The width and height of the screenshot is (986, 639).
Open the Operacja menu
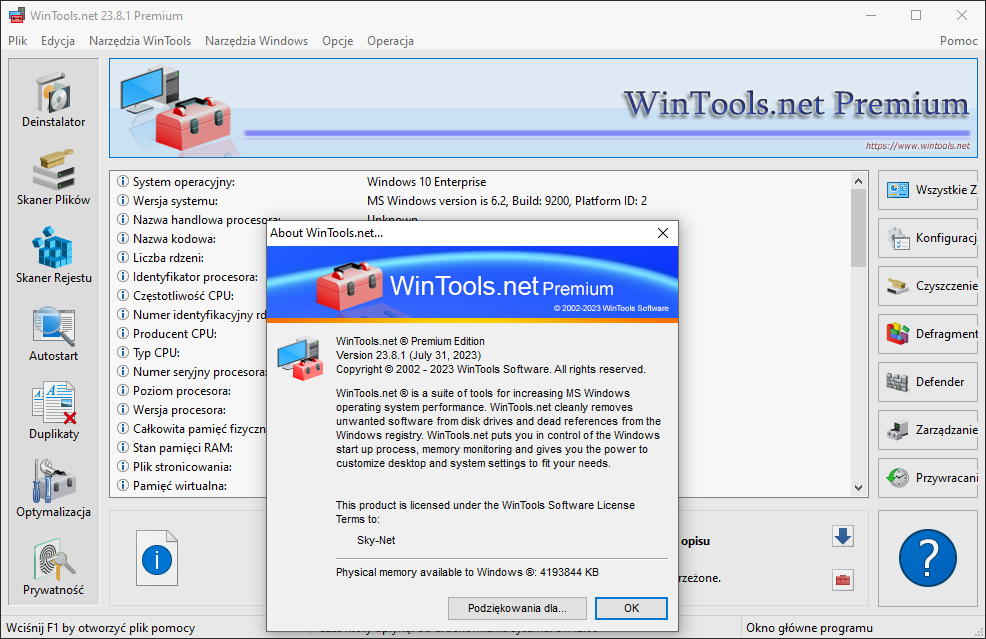(x=391, y=41)
